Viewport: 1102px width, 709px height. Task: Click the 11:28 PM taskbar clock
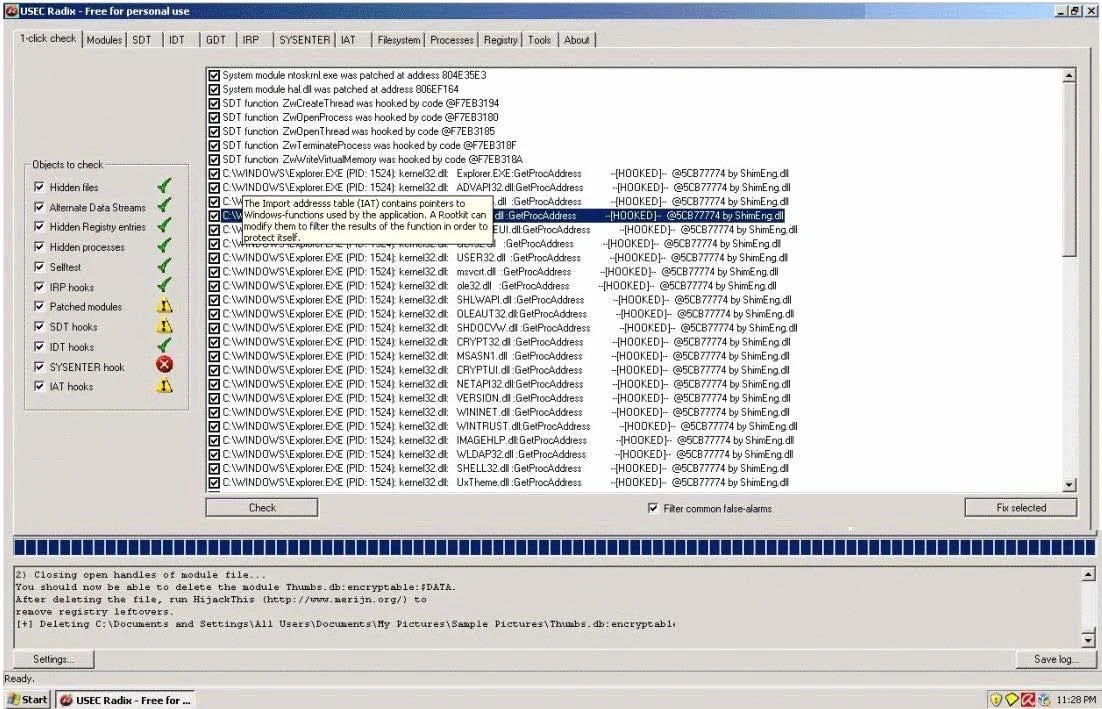1076,699
